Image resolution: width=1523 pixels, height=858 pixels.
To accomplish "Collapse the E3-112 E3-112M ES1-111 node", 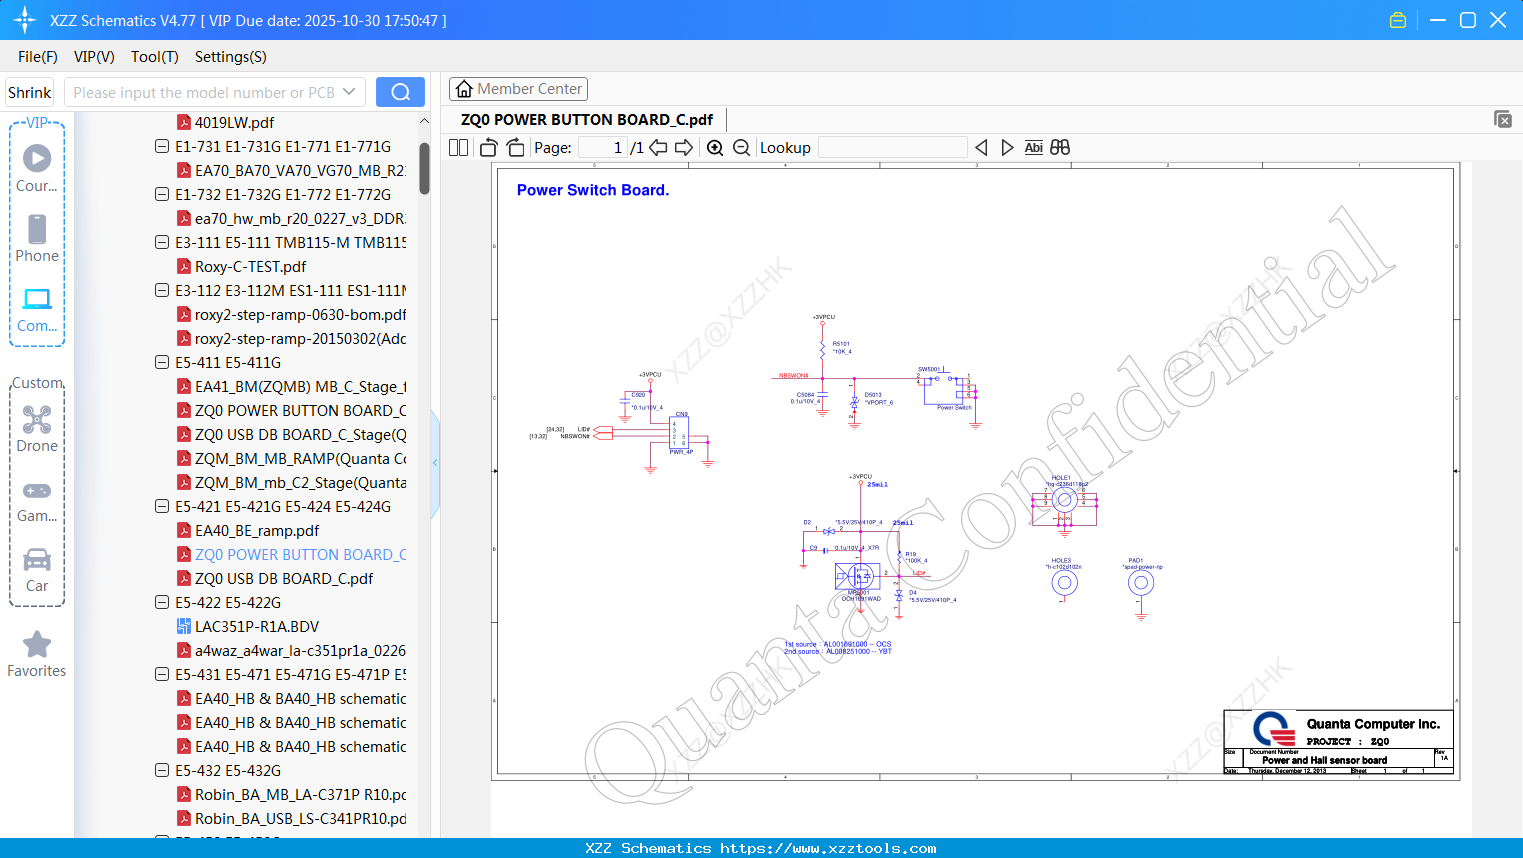I will pos(162,290).
